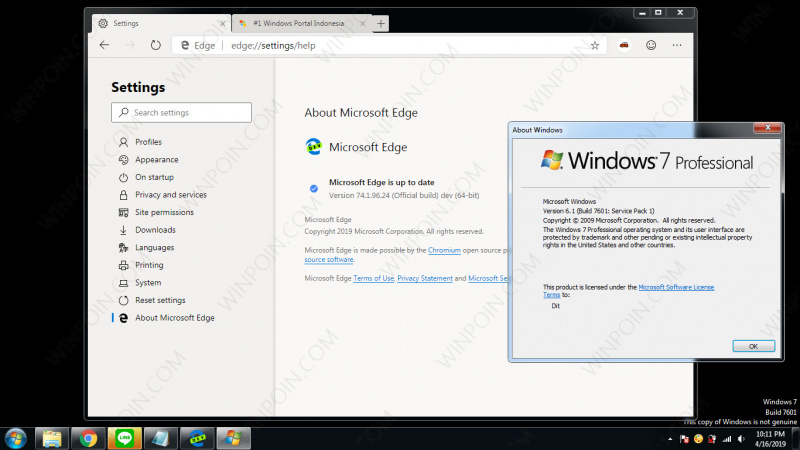Click the forward navigation arrow
Screen dimensions: 800x450
pos(130,45)
